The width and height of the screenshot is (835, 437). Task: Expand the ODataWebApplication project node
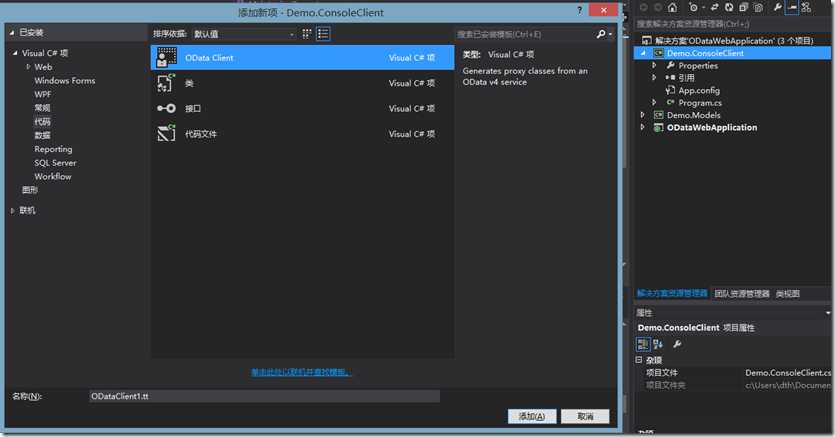(643, 127)
